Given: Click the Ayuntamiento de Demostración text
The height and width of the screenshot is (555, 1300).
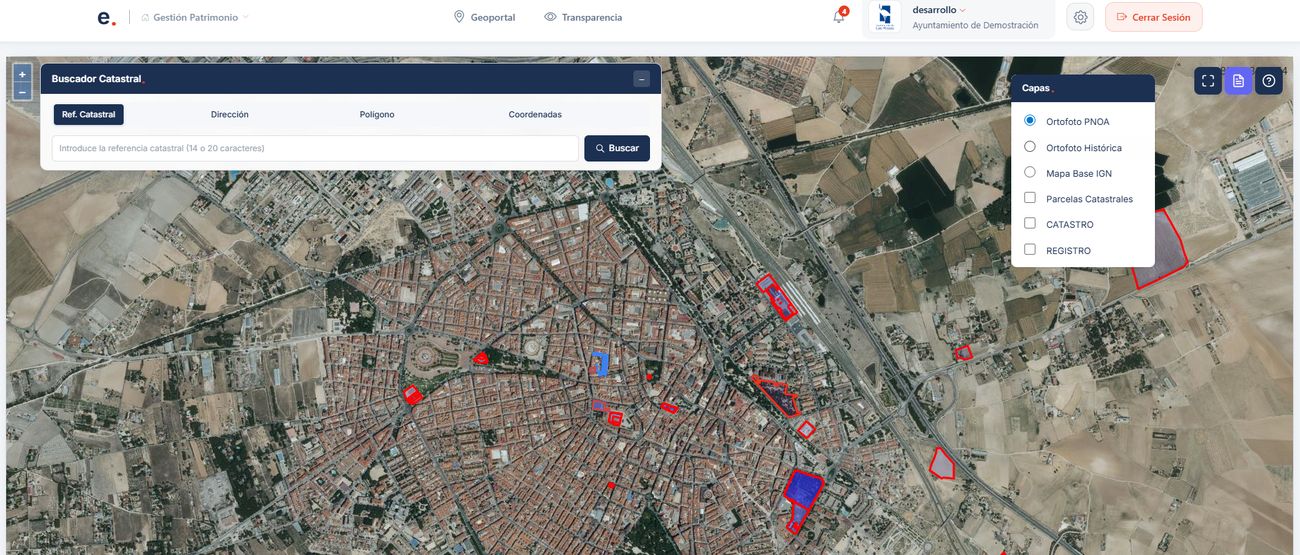Looking at the screenshot, I should 975,25.
